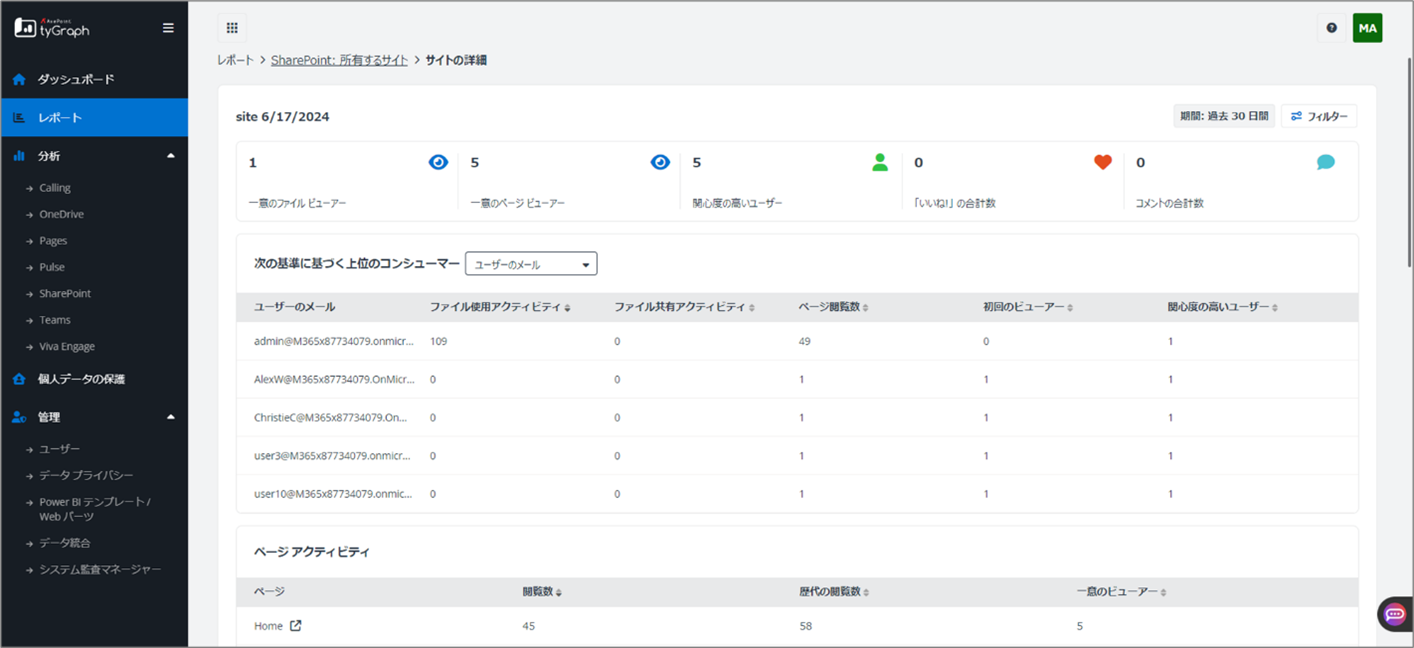Open Pages analytics
The width and height of the screenshot is (1414, 648).
pyautogui.click(x=53, y=241)
